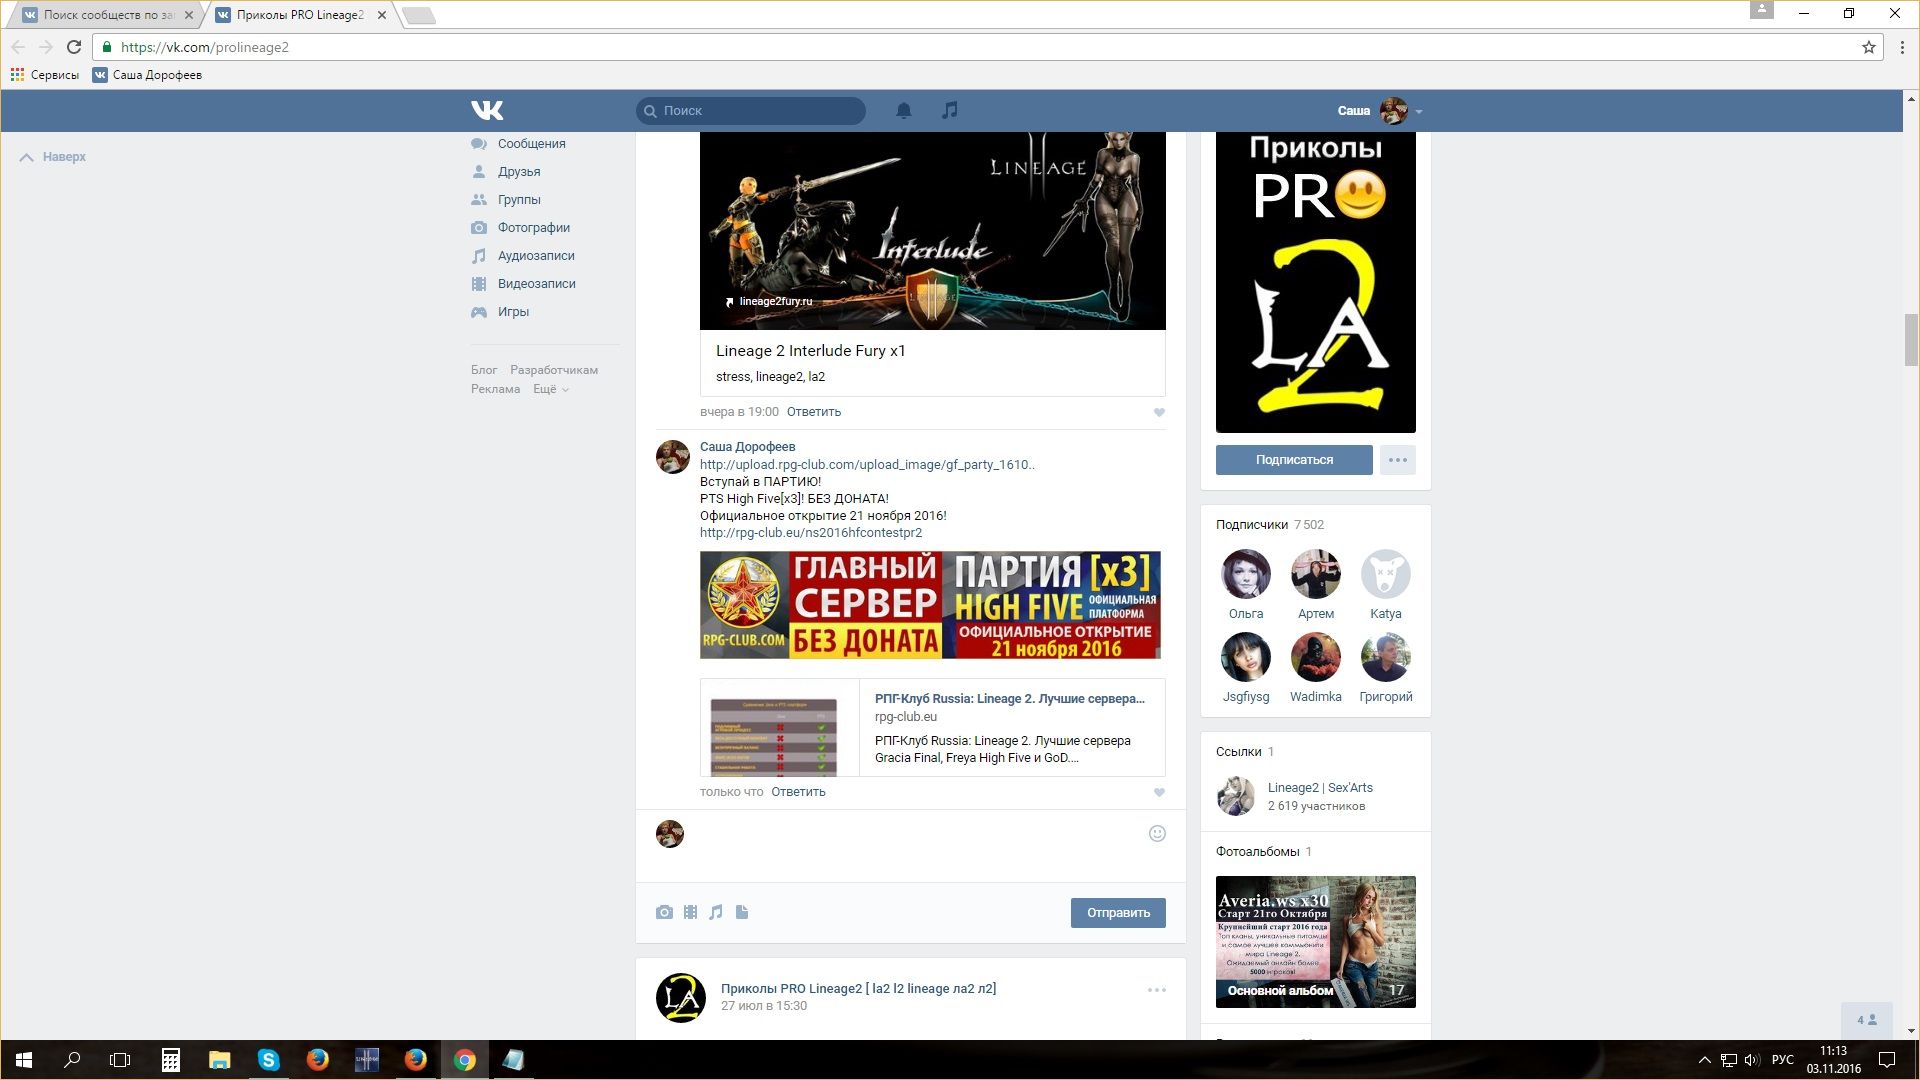Open the notifications bell
Viewport: 1920px width, 1080px height.
click(903, 110)
